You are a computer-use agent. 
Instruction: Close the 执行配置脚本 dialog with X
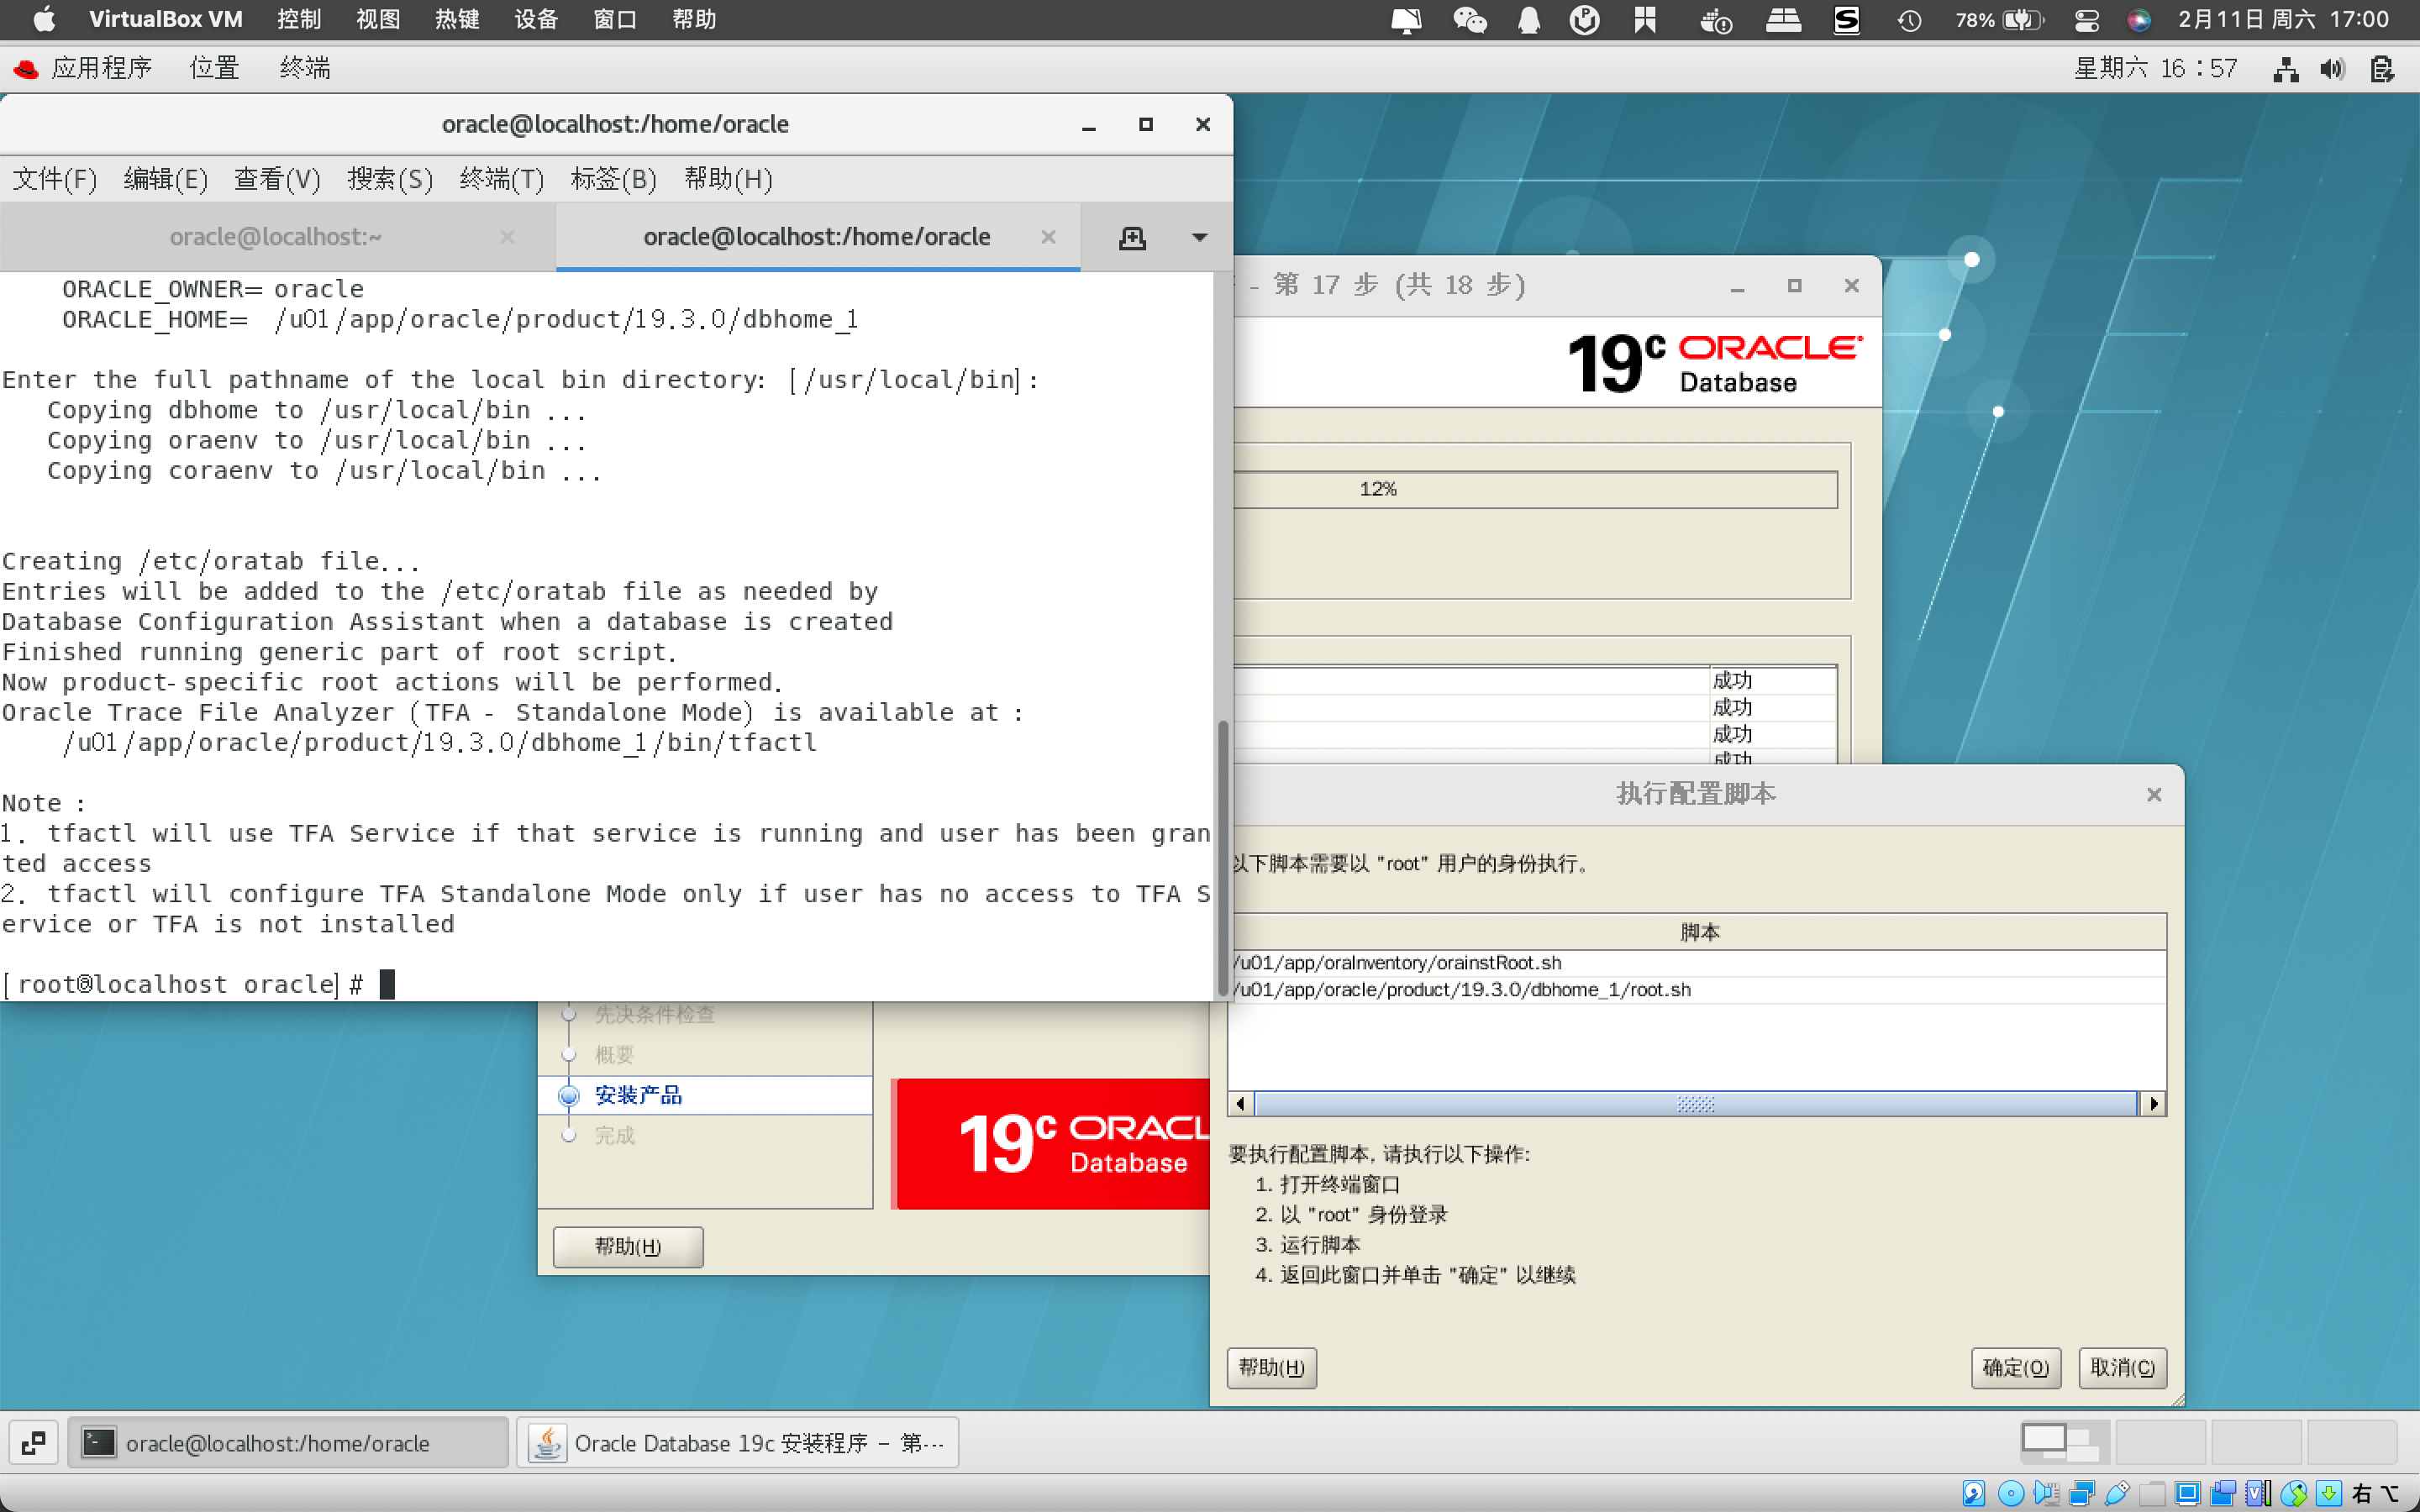coord(2154,794)
